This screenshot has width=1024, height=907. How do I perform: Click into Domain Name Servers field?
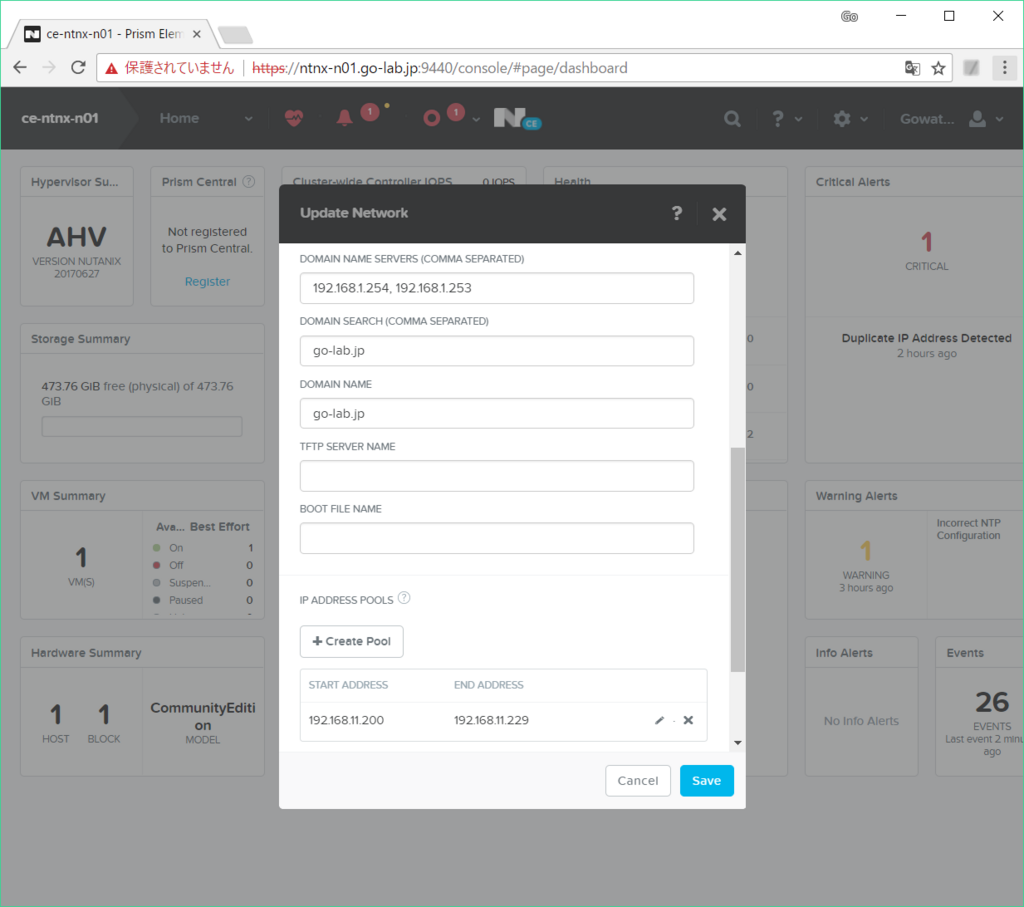click(496, 288)
